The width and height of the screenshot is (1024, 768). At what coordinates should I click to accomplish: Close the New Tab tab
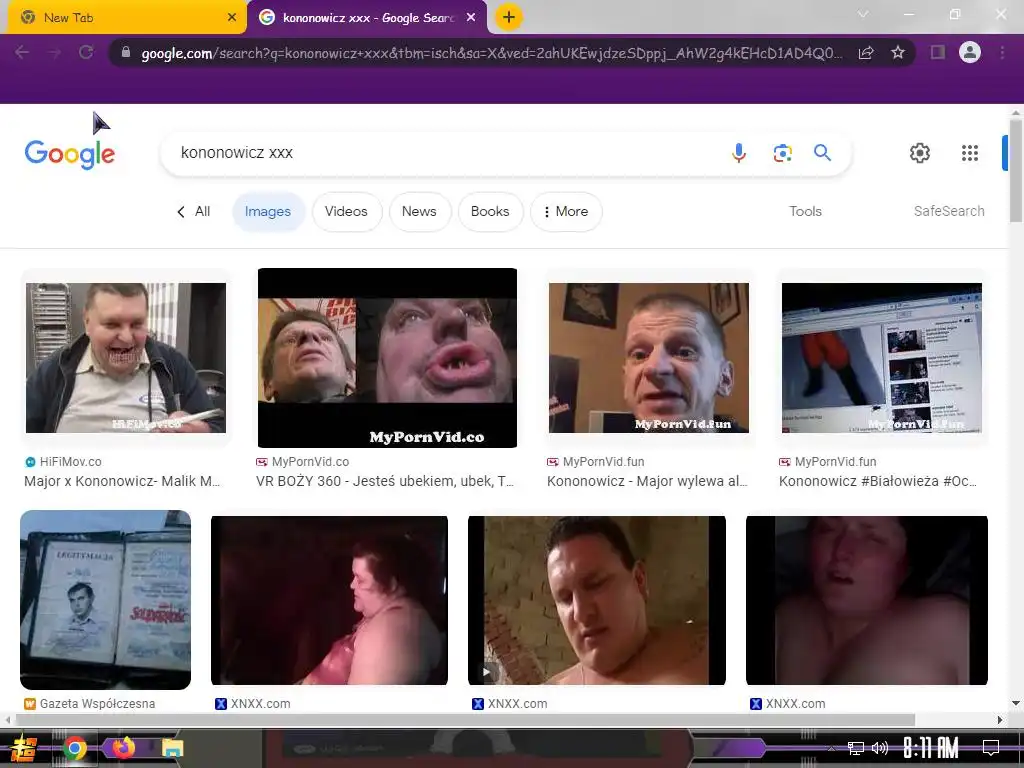pos(232,18)
